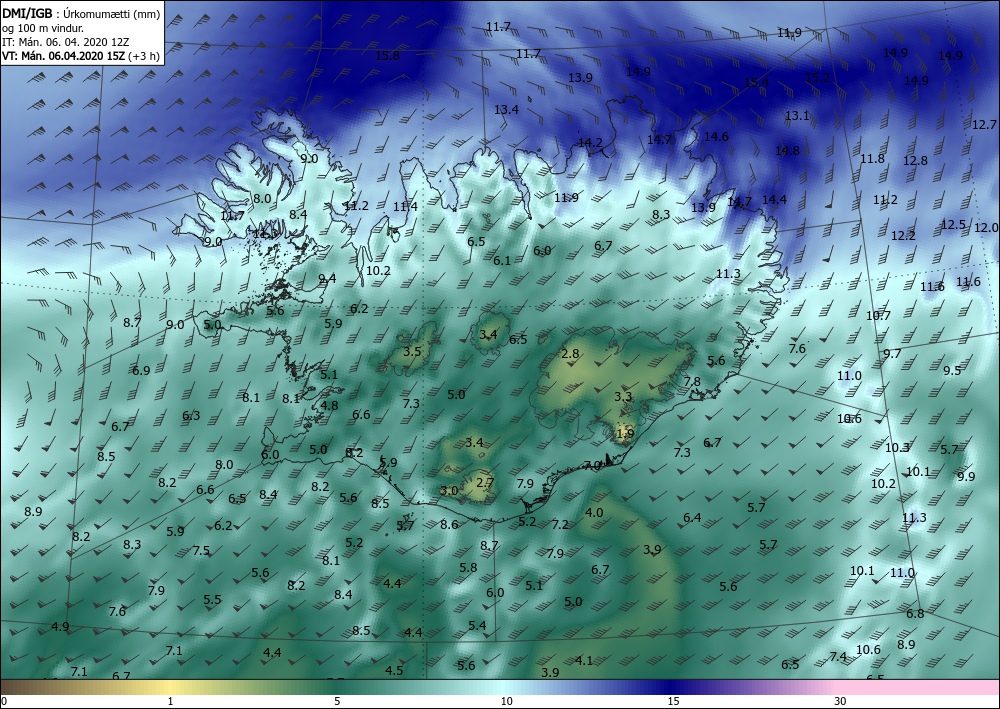This screenshot has height=709, width=1000.
Task: Click the 3.0 value on the map
Action: click(x=449, y=491)
